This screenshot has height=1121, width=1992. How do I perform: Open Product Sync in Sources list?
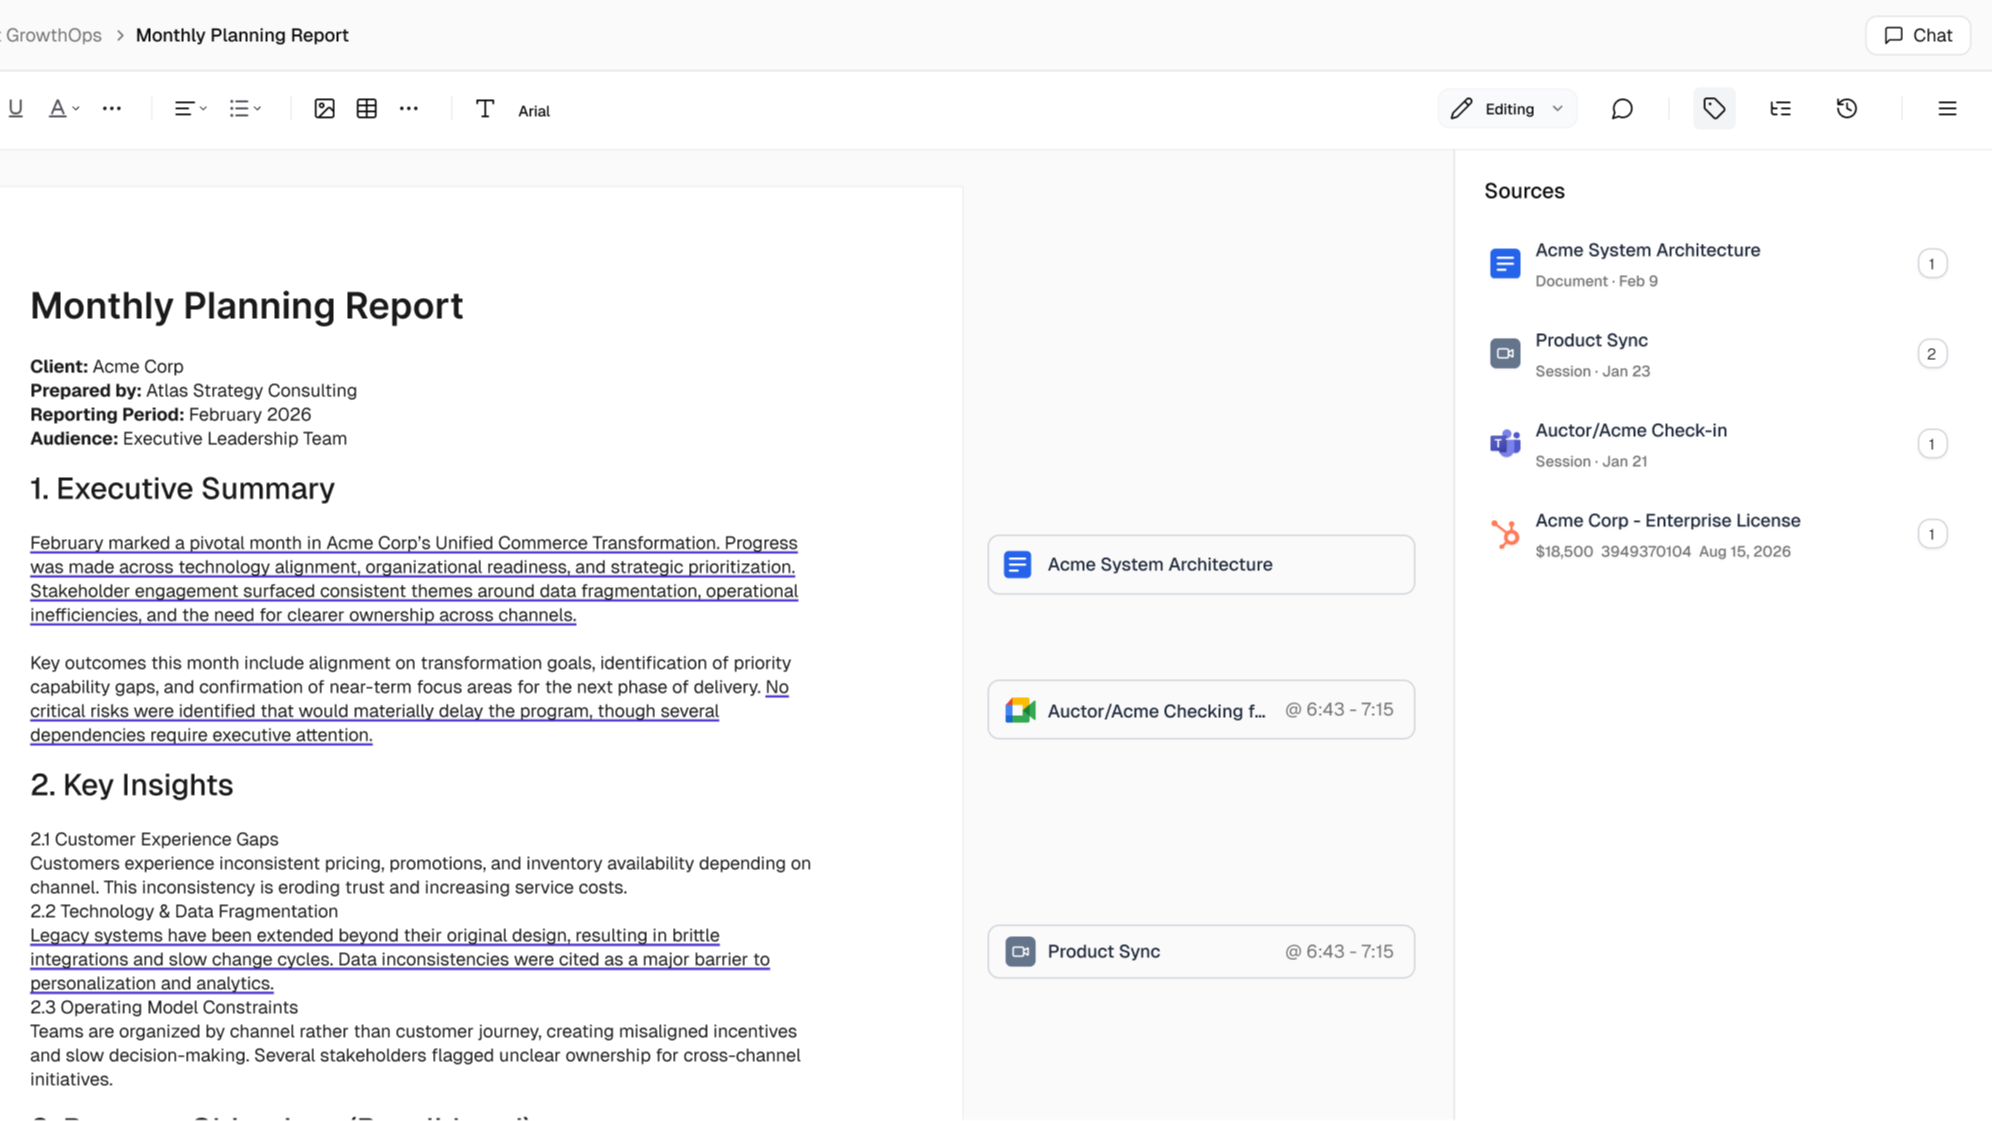[1718, 354]
